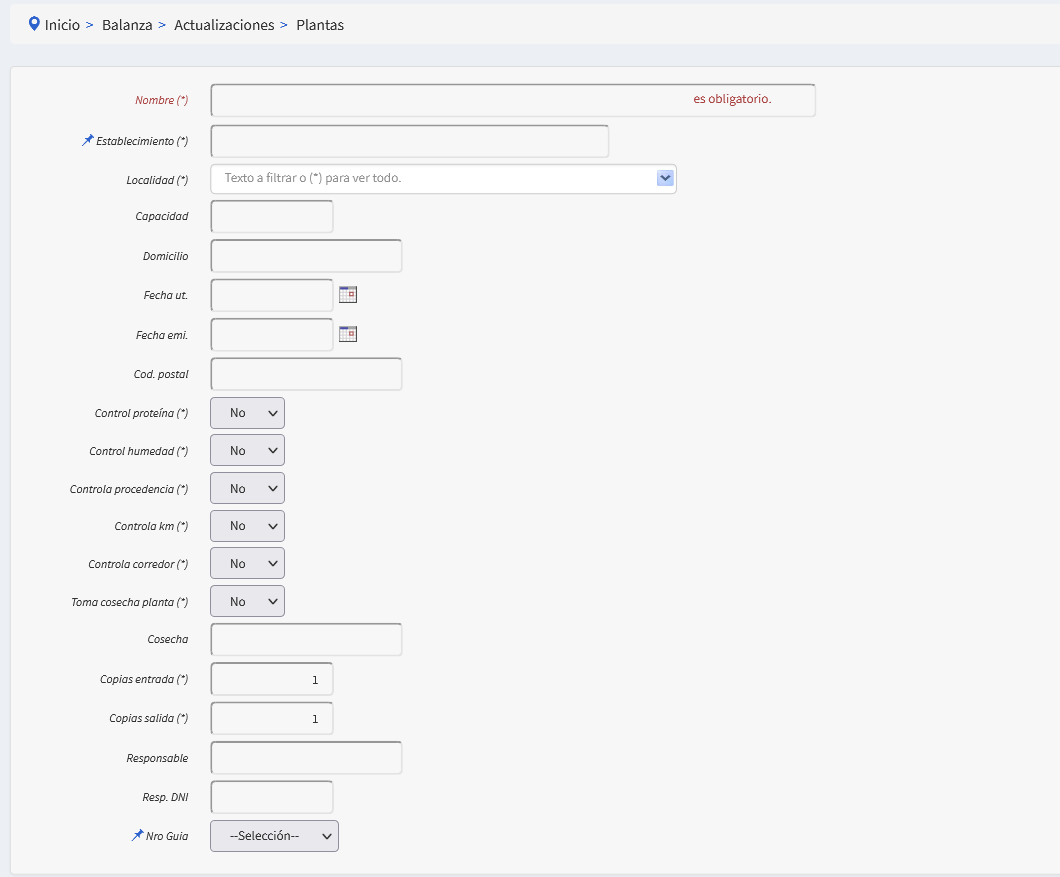Click the Nombre input field
This screenshot has width=1060, height=877.
(x=450, y=100)
